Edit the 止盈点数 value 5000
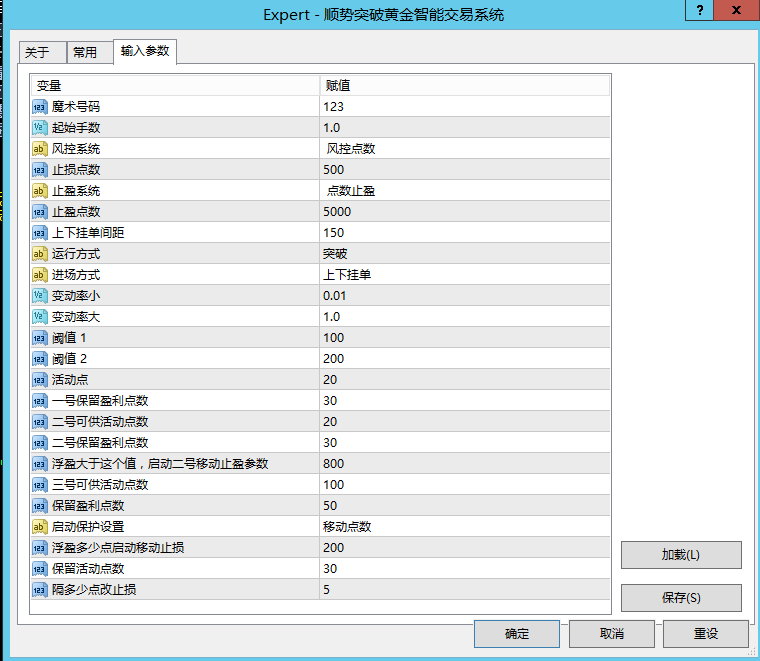The image size is (760, 661). 465,212
